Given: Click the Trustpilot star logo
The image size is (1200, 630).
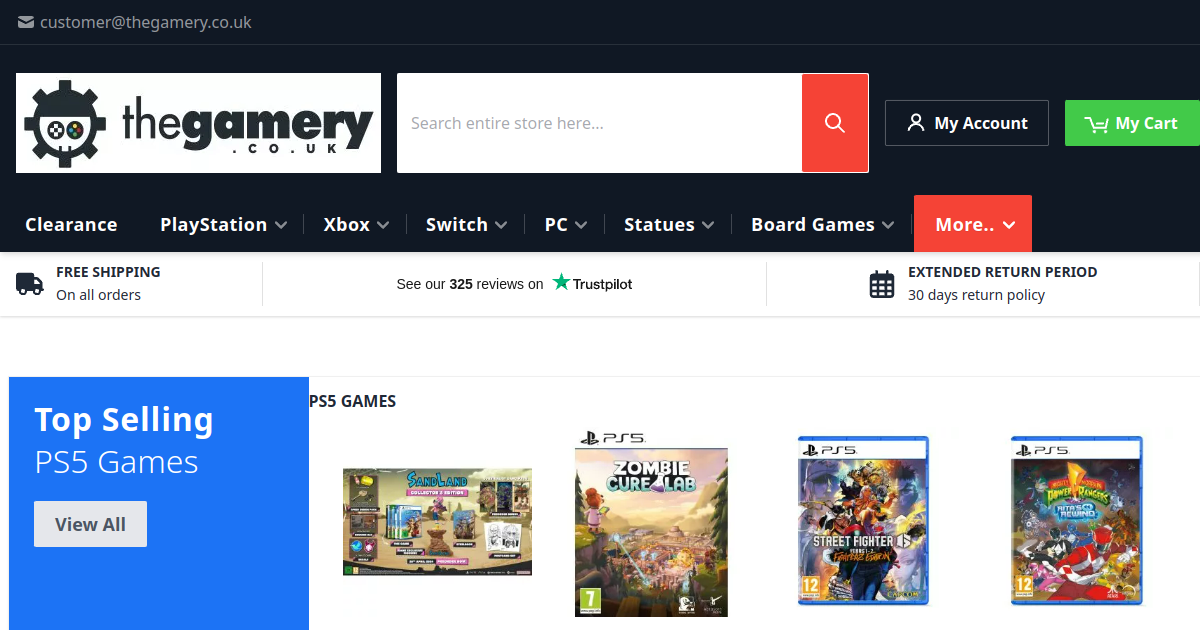Looking at the screenshot, I should pos(561,283).
